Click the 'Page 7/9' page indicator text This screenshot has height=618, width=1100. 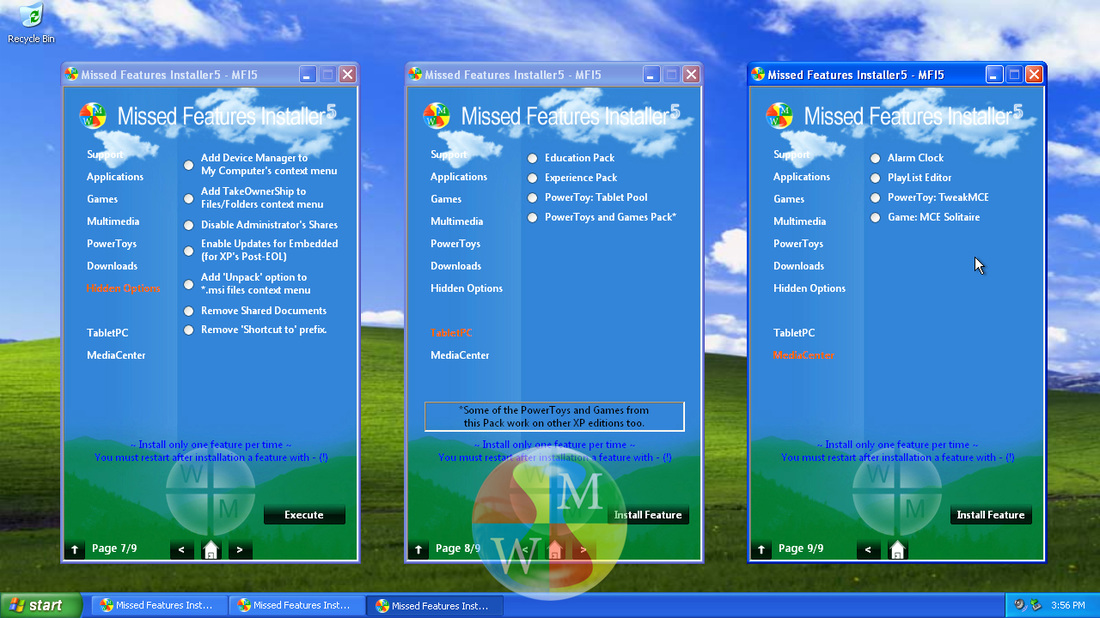pos(114,549)
